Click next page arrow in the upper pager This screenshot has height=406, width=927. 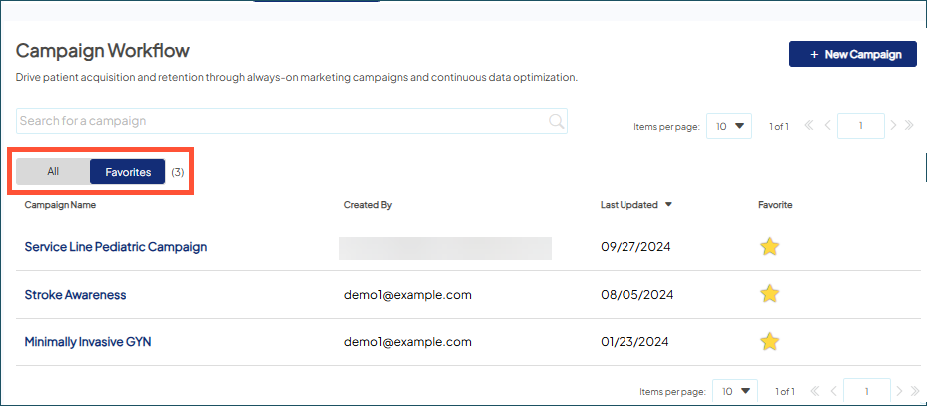tap(894, 126)
